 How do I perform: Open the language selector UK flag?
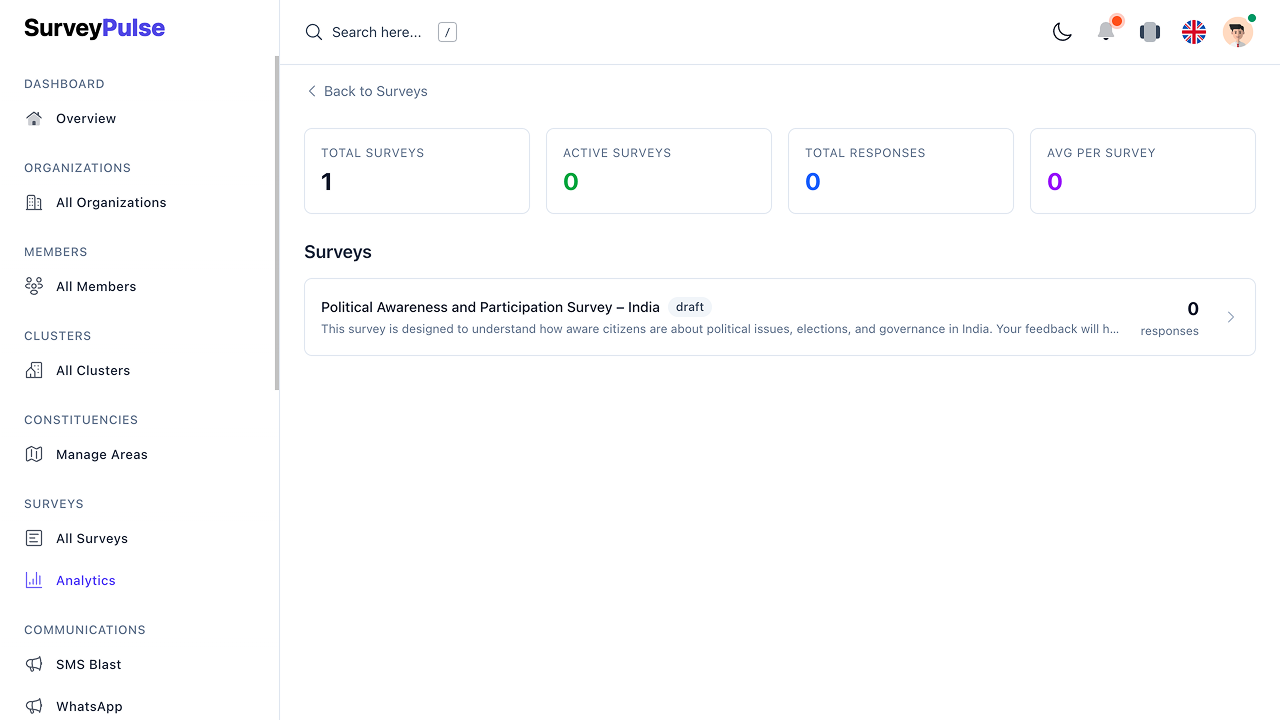click(x=1194, y=32)
